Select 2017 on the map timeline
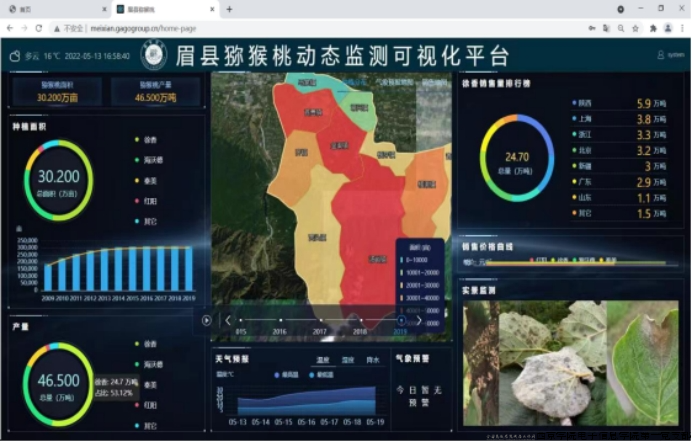The width and height of the screenshot is (692, 442). click(x=319, y=321)
